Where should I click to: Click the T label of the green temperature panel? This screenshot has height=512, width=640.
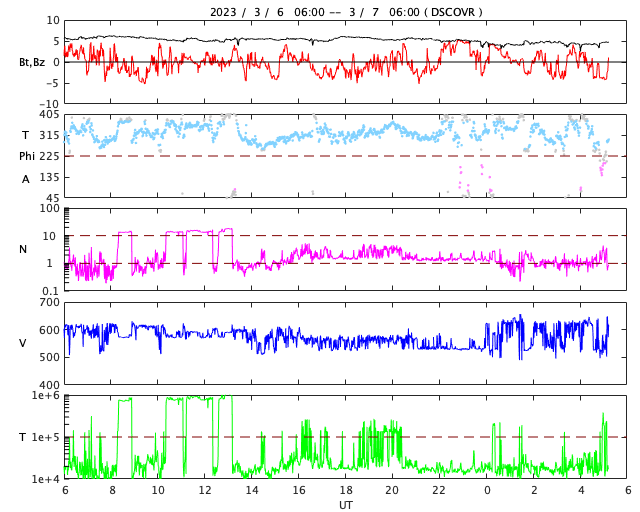(23, 437)
